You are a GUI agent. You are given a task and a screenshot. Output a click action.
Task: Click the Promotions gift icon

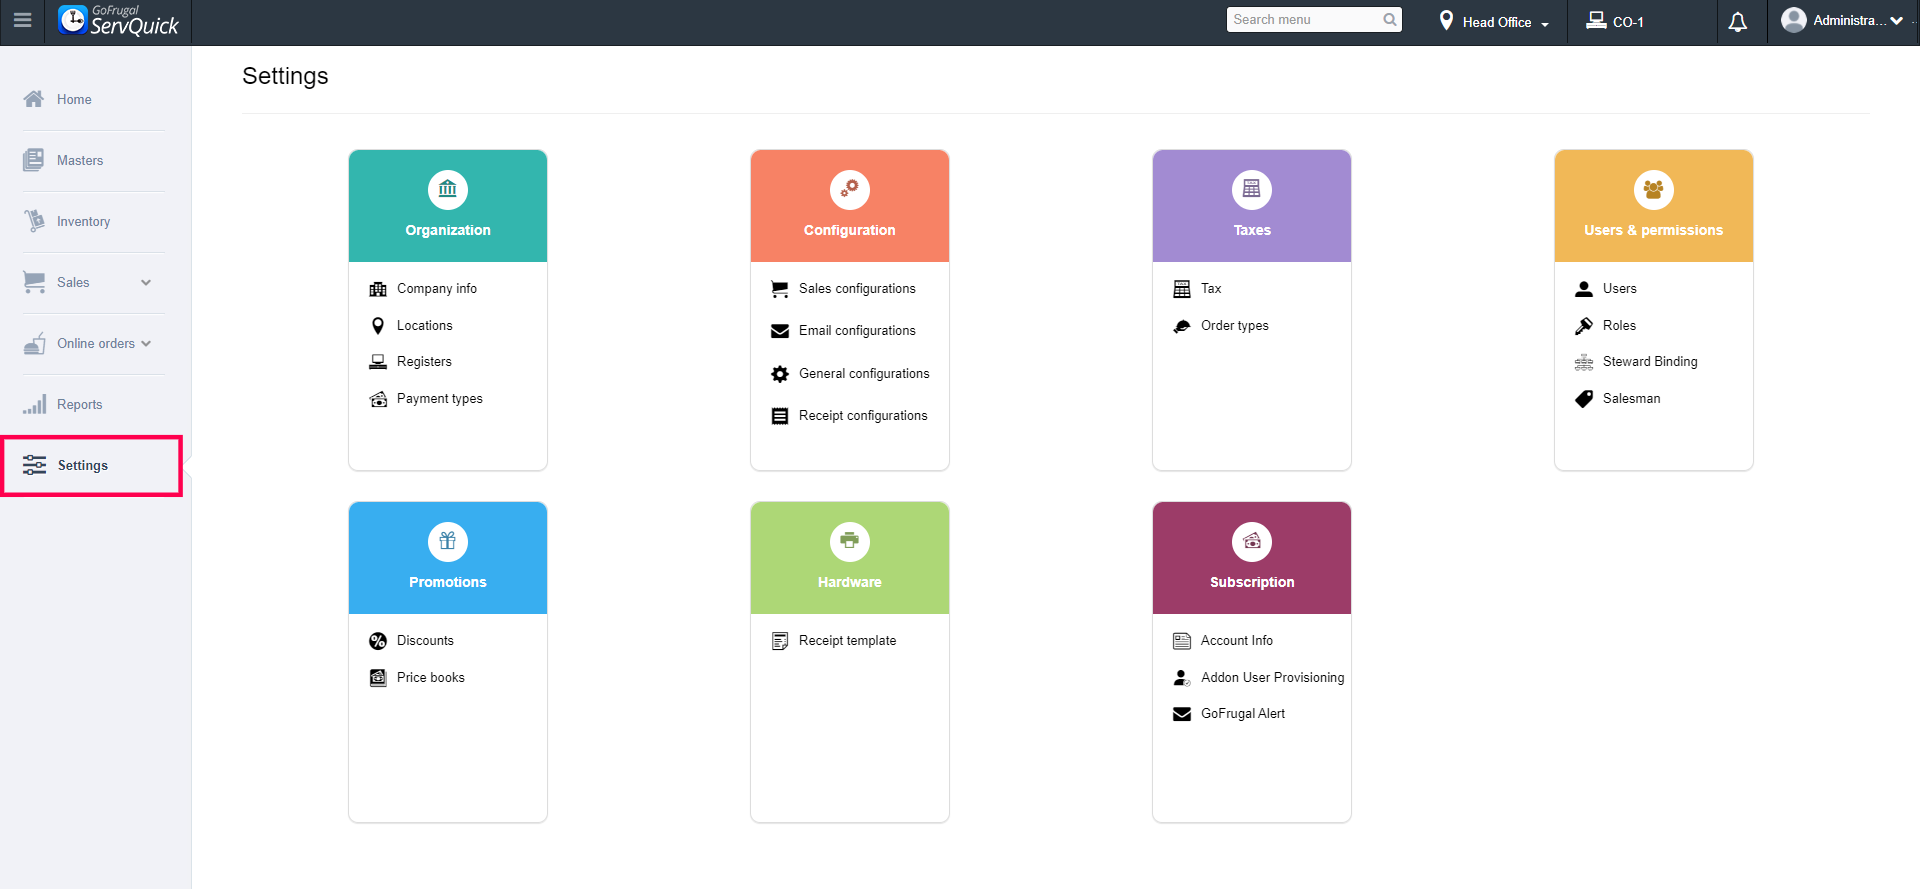coord(448,541)
